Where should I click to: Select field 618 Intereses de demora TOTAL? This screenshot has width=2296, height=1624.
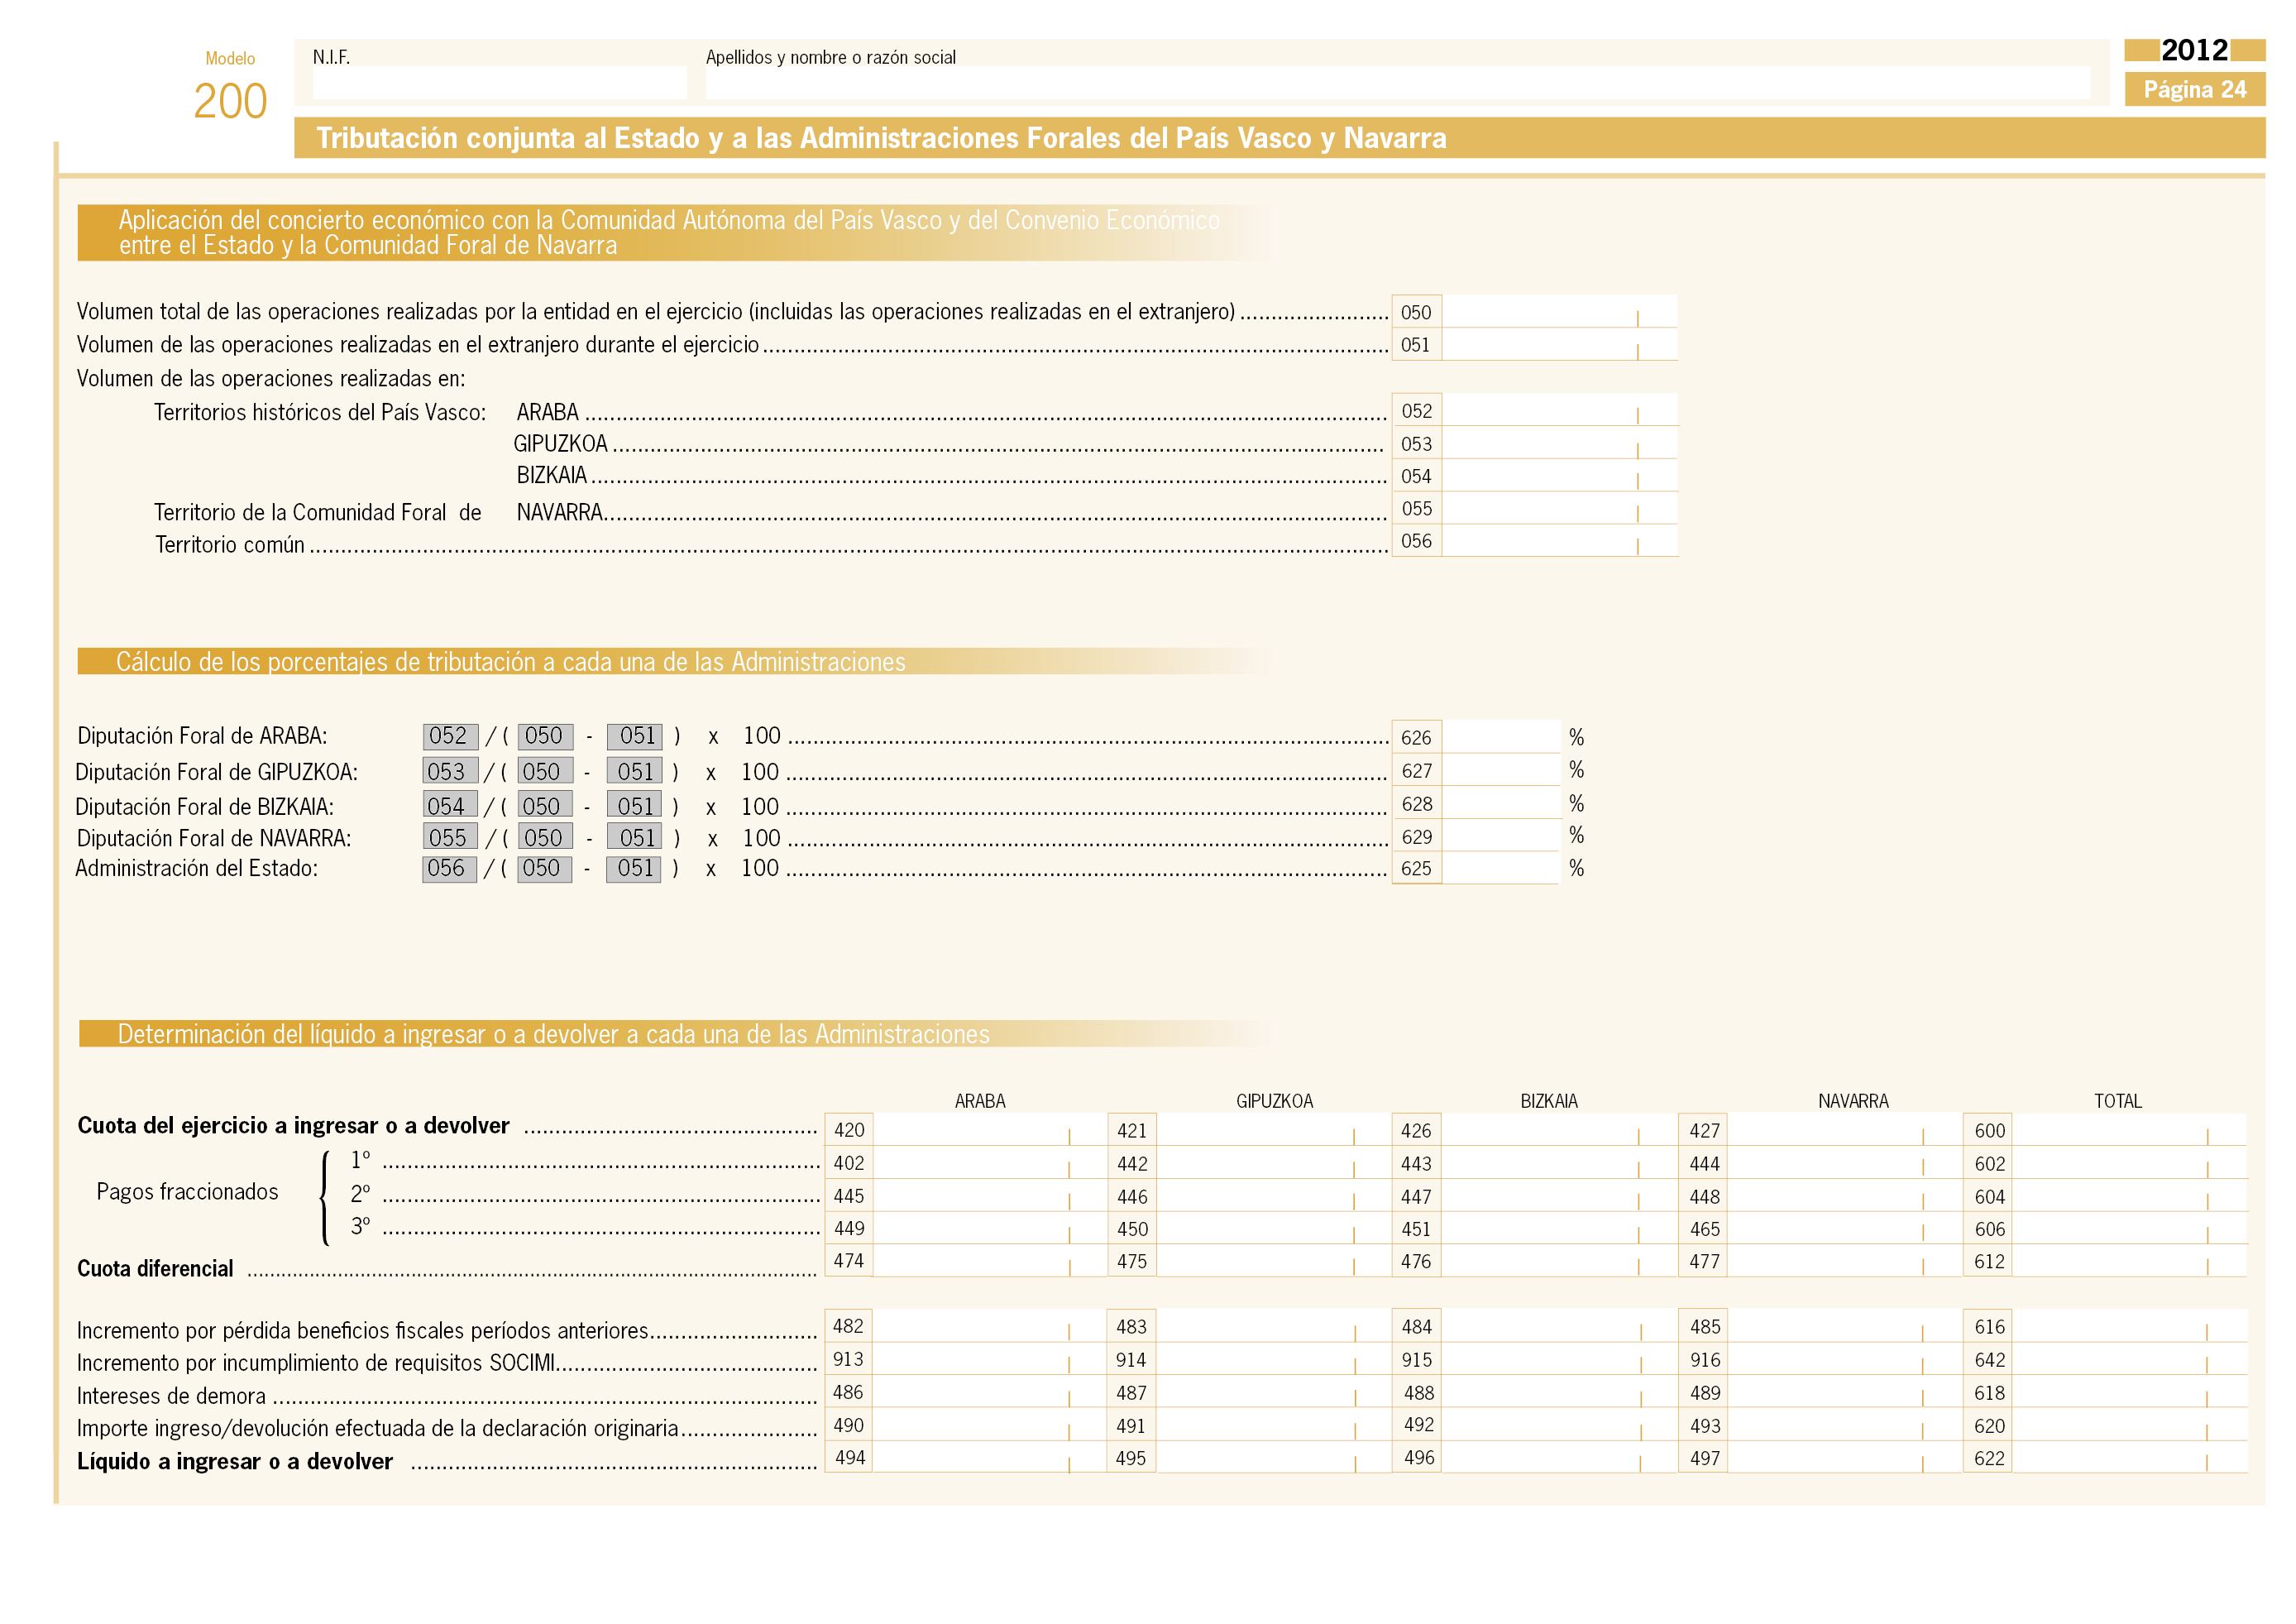point(2128,1392)
